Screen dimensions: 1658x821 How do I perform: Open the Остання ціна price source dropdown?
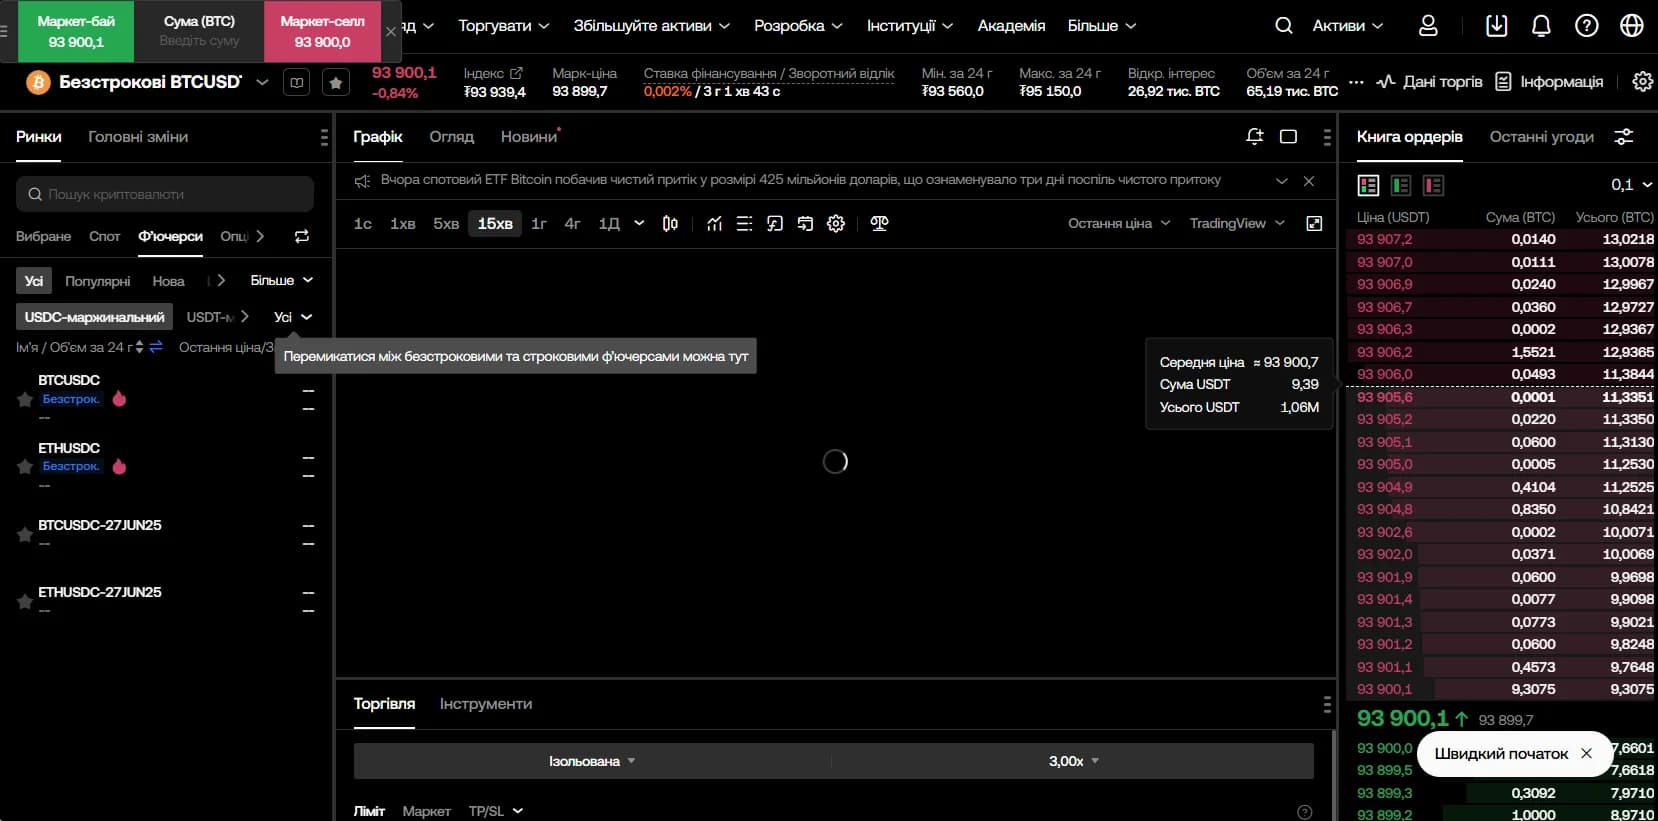pos(1119,224)
